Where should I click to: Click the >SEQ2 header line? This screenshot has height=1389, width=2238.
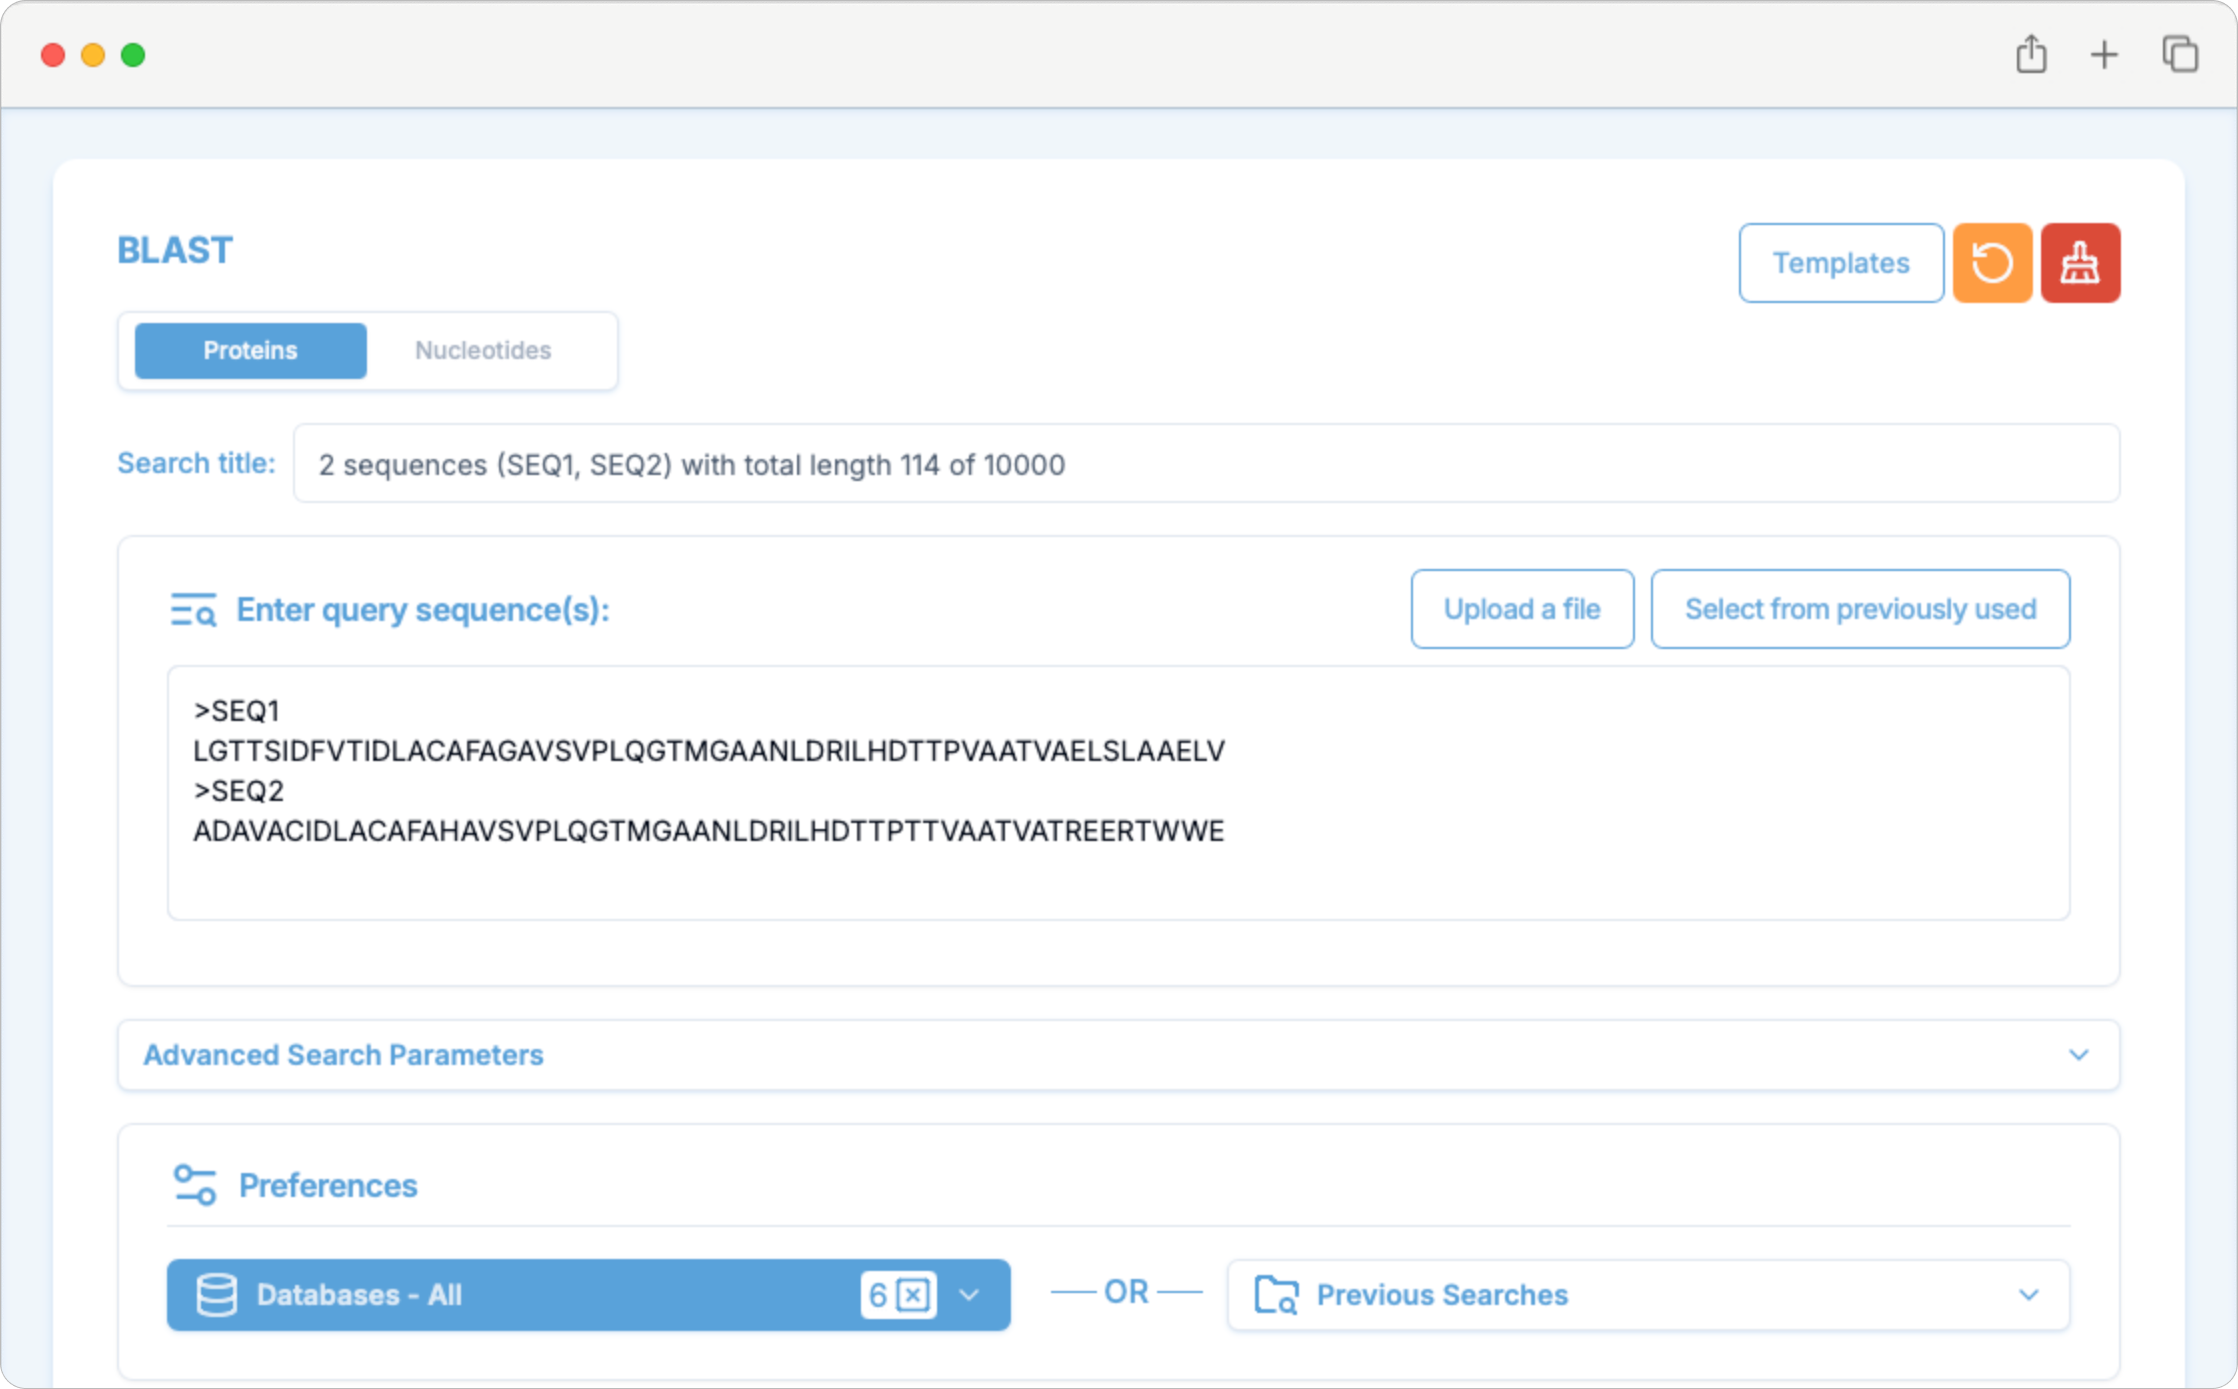tap(238, 791)
